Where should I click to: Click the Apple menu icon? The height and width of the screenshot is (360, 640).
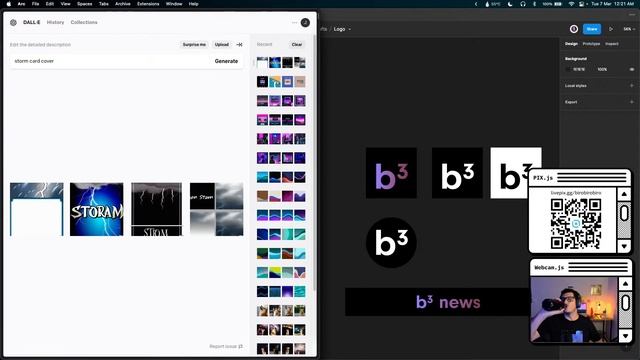click(9, 4)
